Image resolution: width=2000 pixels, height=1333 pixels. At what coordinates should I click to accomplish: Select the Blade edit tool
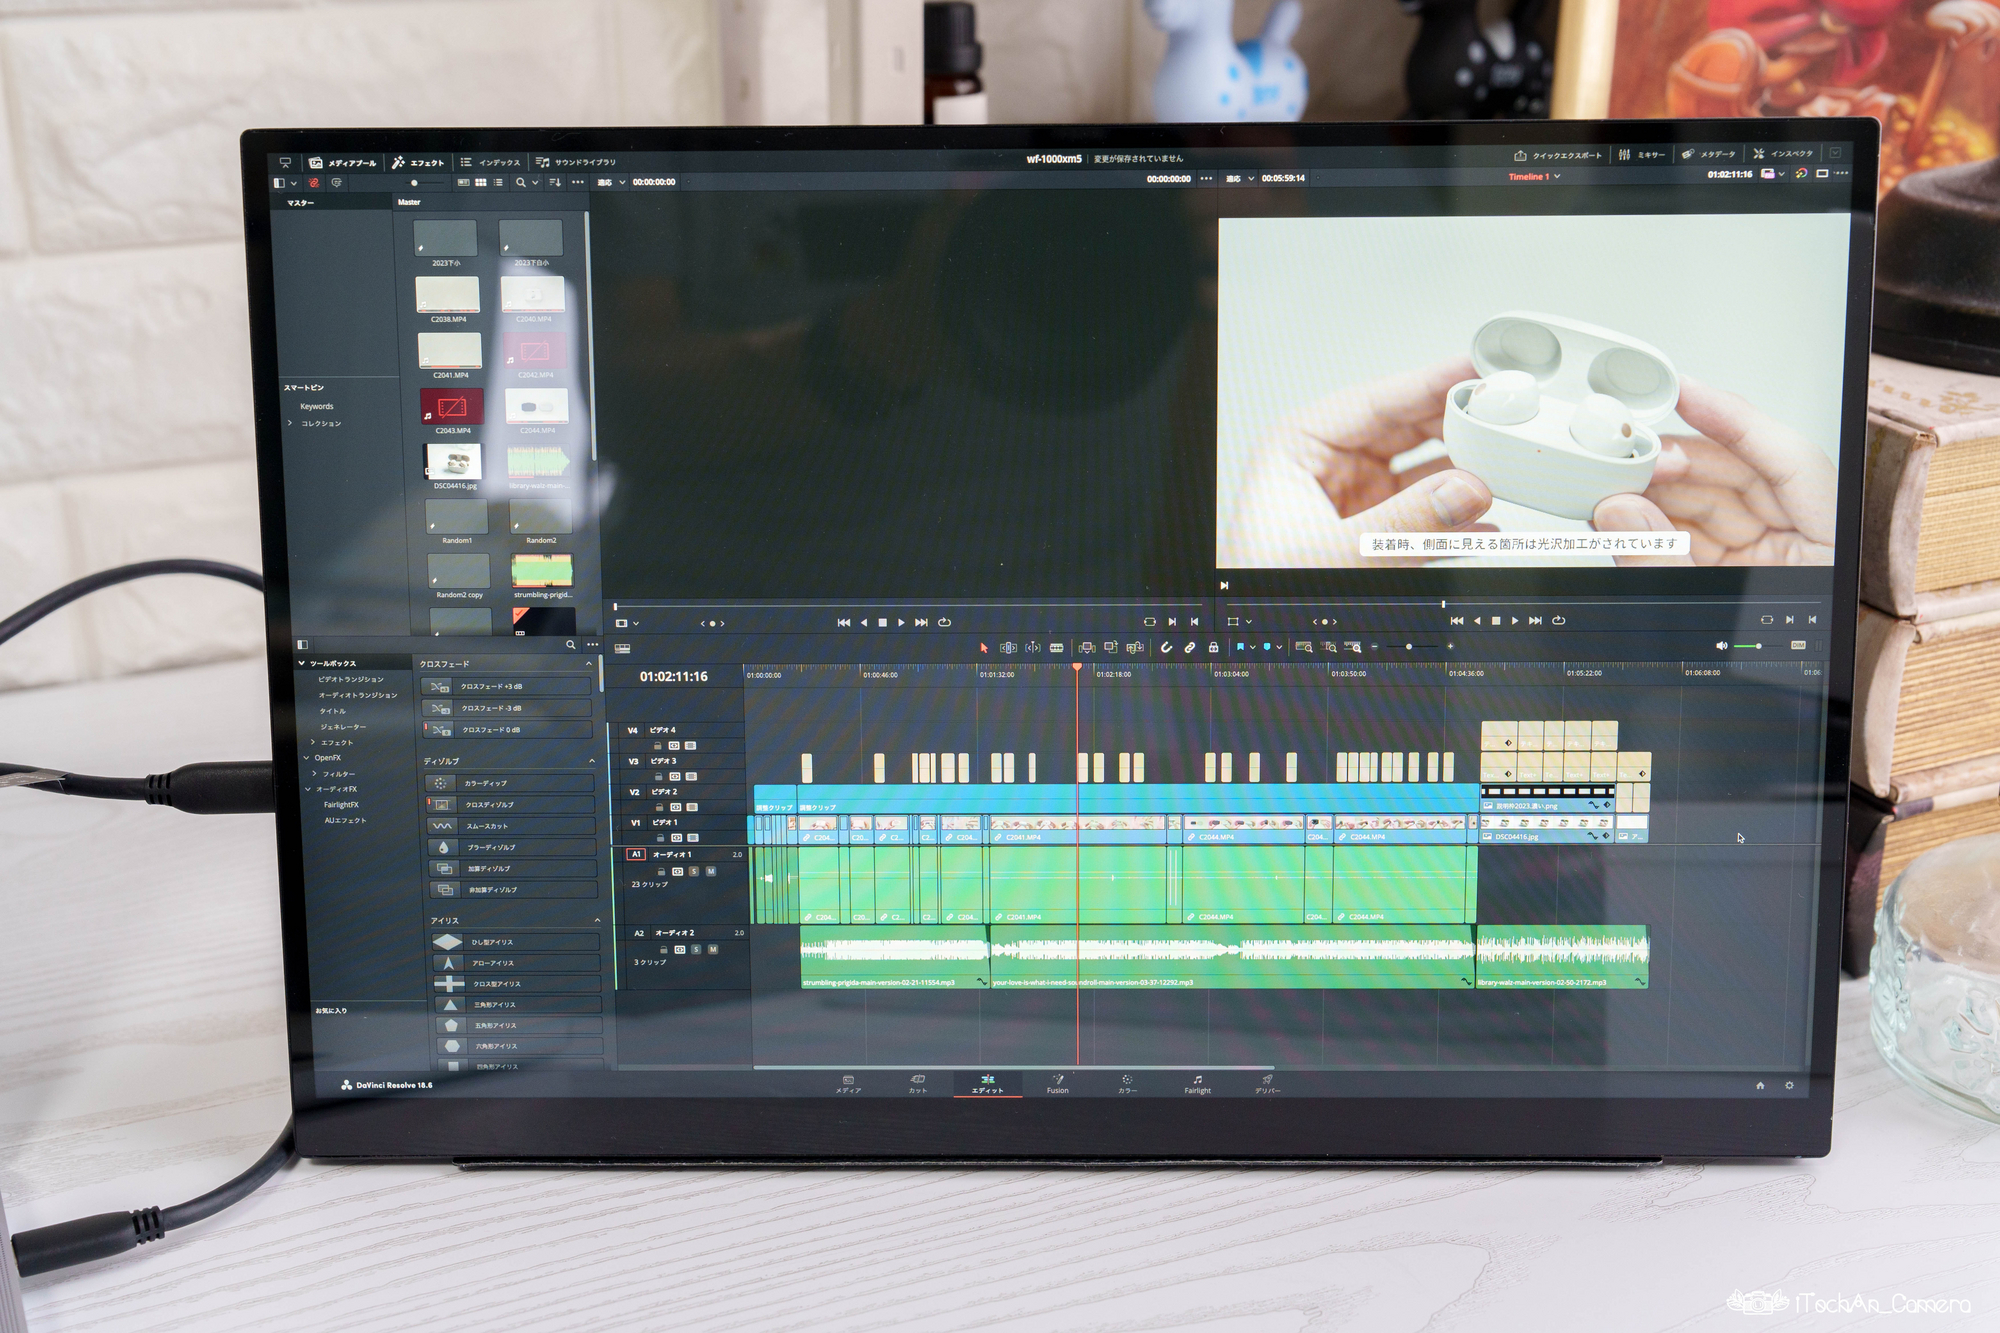(x=1057, y=648)
